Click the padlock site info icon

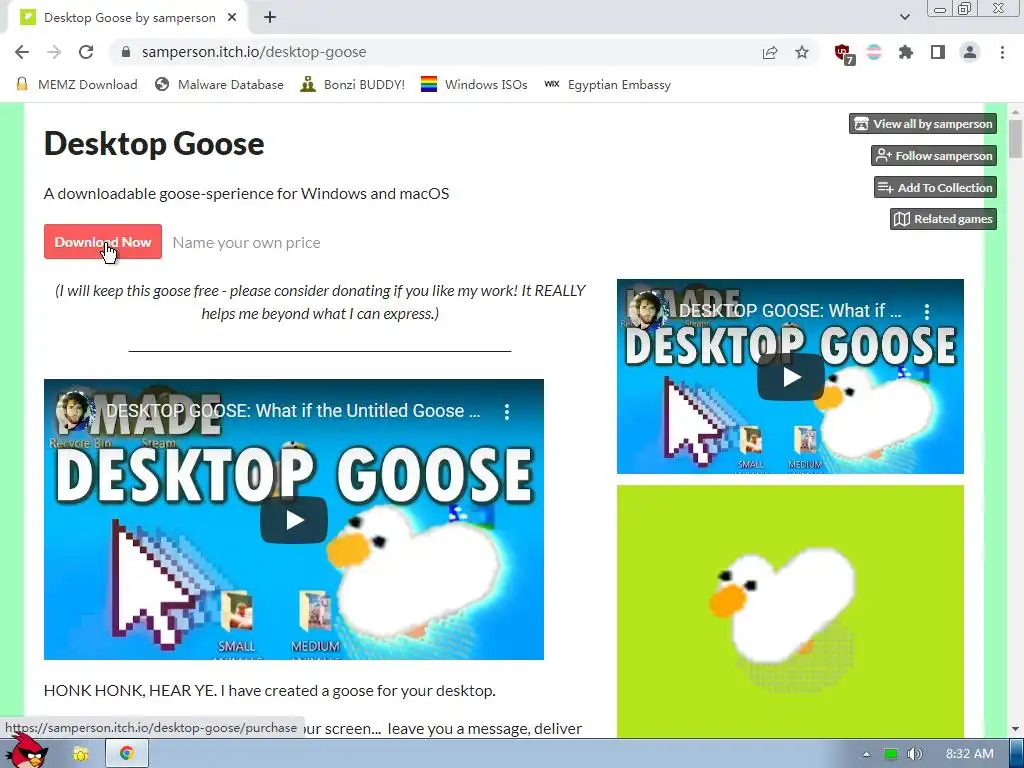[x=127, y=52]
